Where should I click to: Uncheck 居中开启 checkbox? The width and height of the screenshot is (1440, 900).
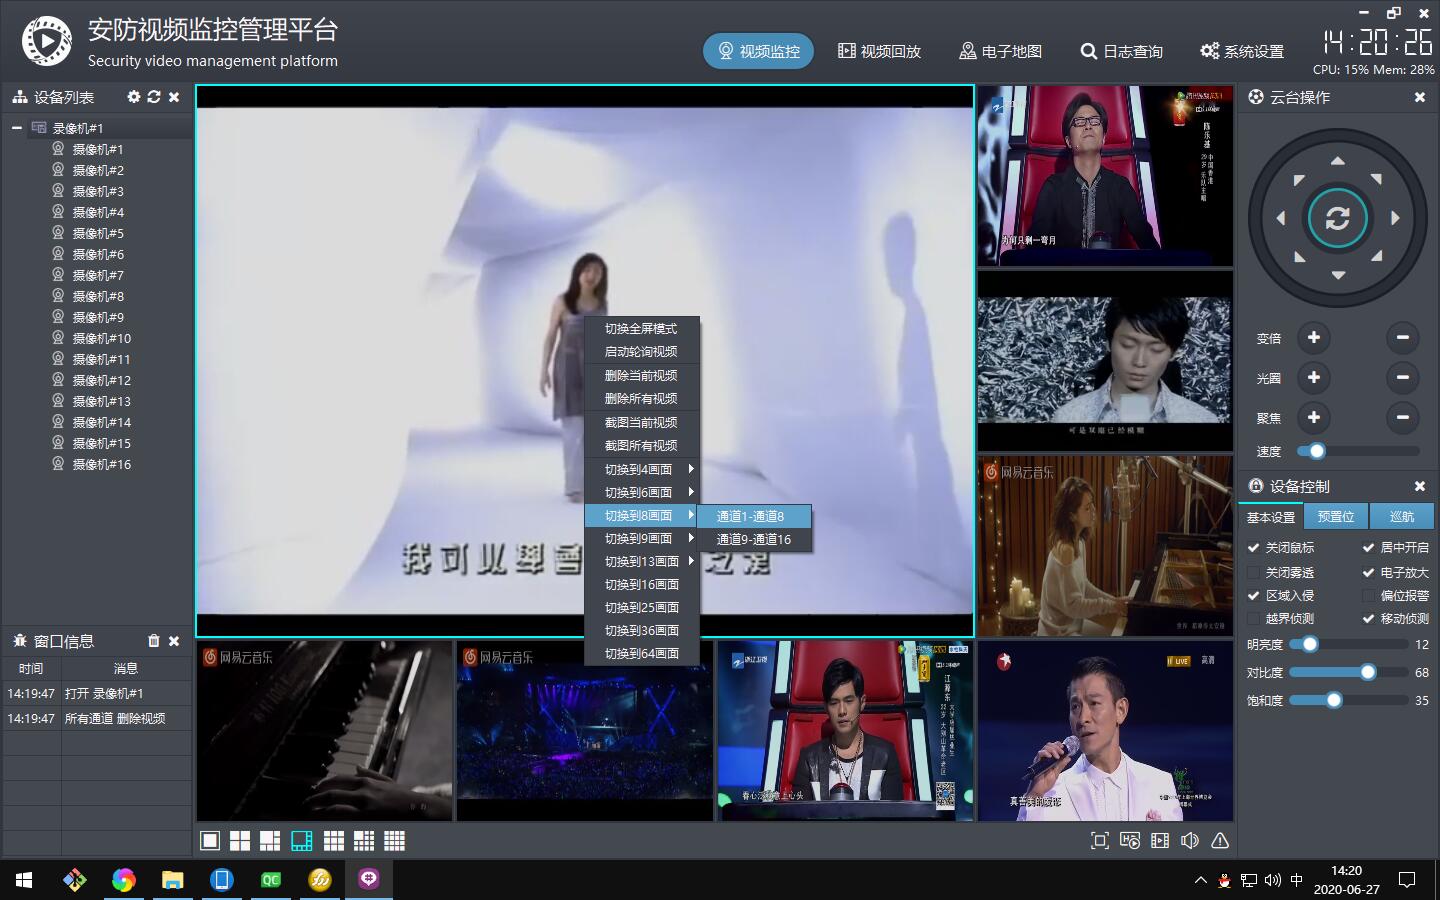tap(1369, 548)
